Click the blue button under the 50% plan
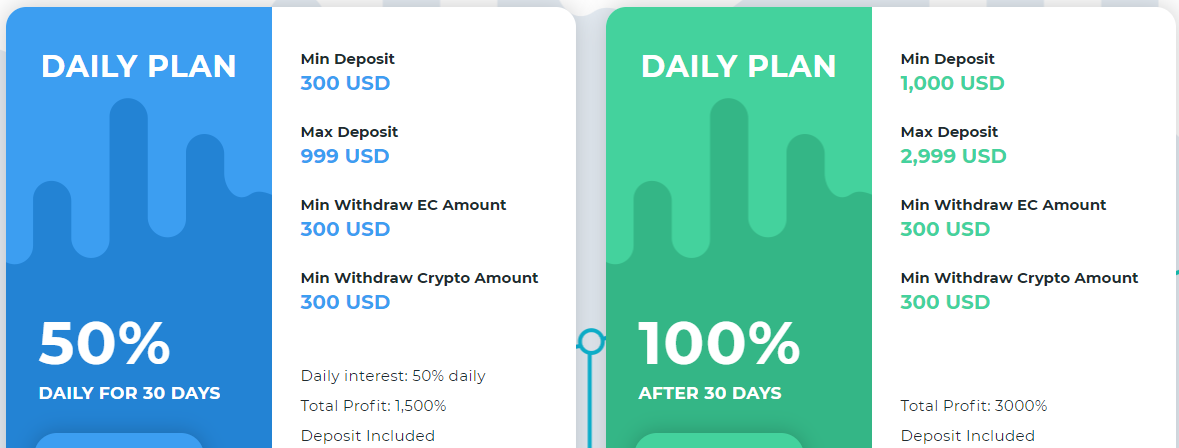Image resolution: width=1179 pixels, height=448 pixels. pos(119,440)
